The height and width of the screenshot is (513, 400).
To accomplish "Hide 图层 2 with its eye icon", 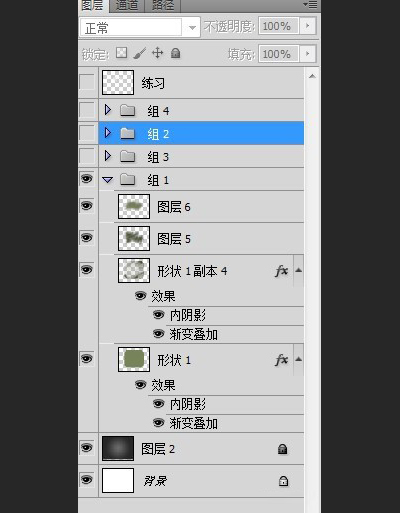I will [87, 448].
